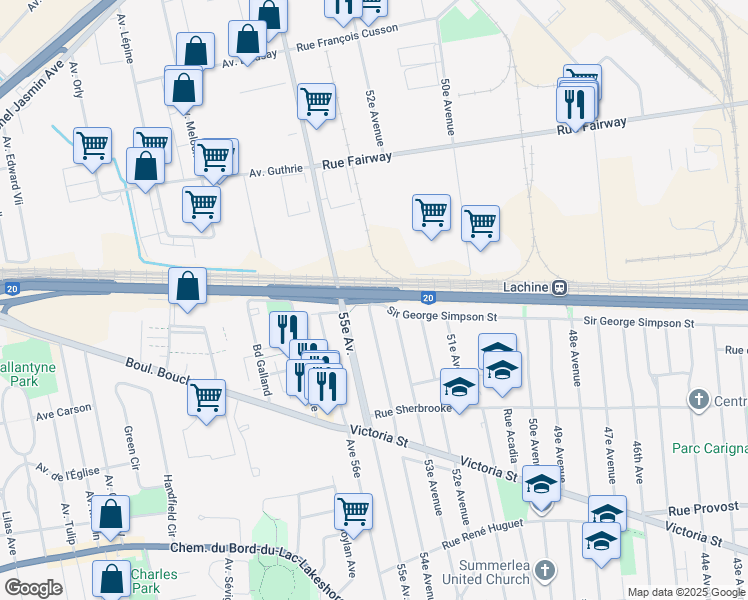Select the shopping cart marker on Boul. Bouchard
Viewport: 748px width, 600px height.
[207, 400]
